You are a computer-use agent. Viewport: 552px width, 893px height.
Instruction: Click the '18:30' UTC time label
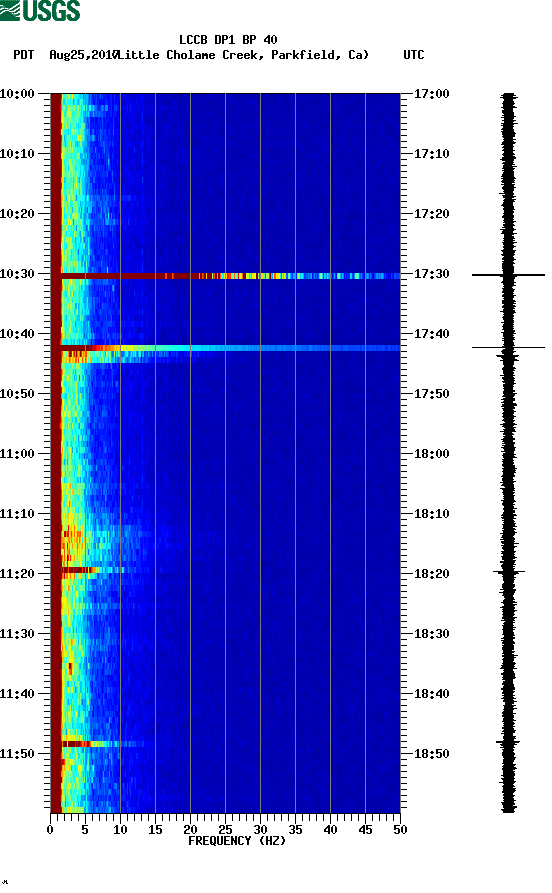432,634
